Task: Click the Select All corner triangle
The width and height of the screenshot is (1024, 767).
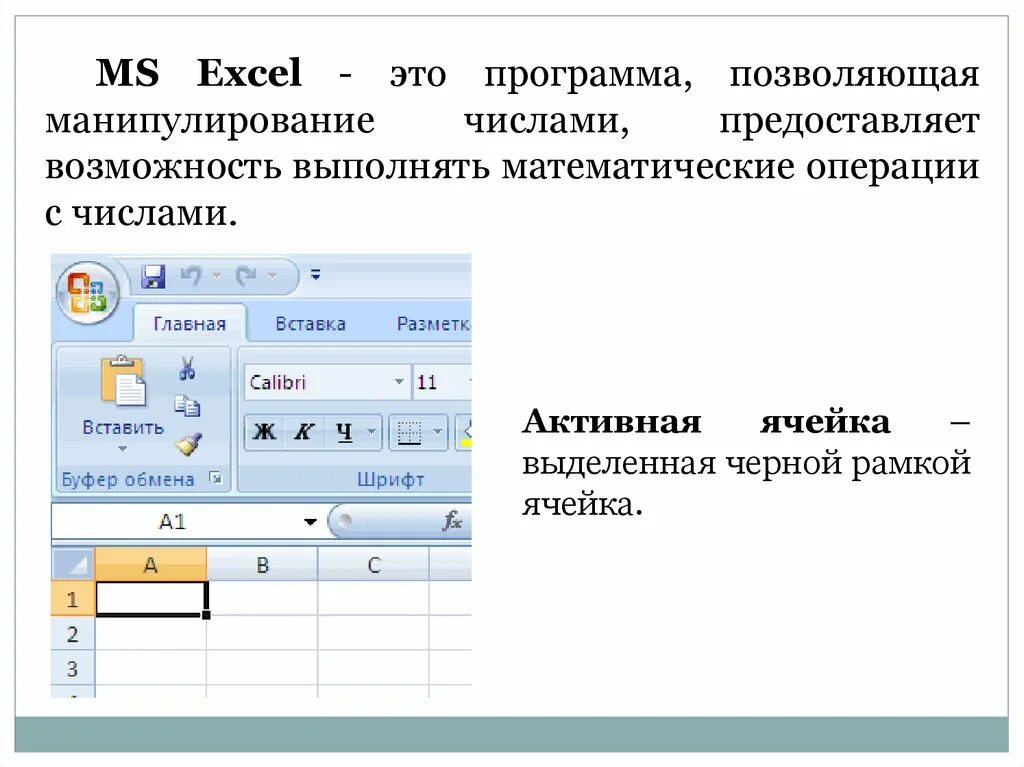Action: 73,564
